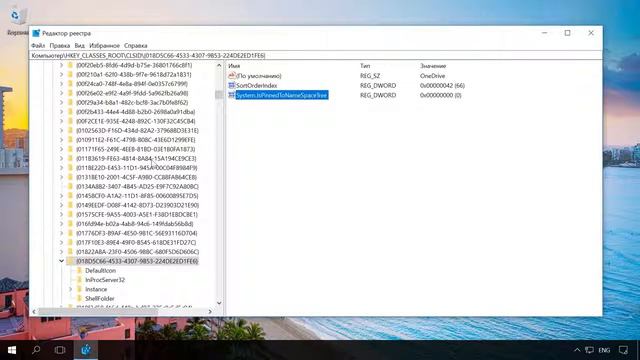Image resolution: width=640 pixels, height=360 pixels.
Task: Click tree horizontal scrollbar left arrow
Action: pyautogui.click(x=34, y=311)
